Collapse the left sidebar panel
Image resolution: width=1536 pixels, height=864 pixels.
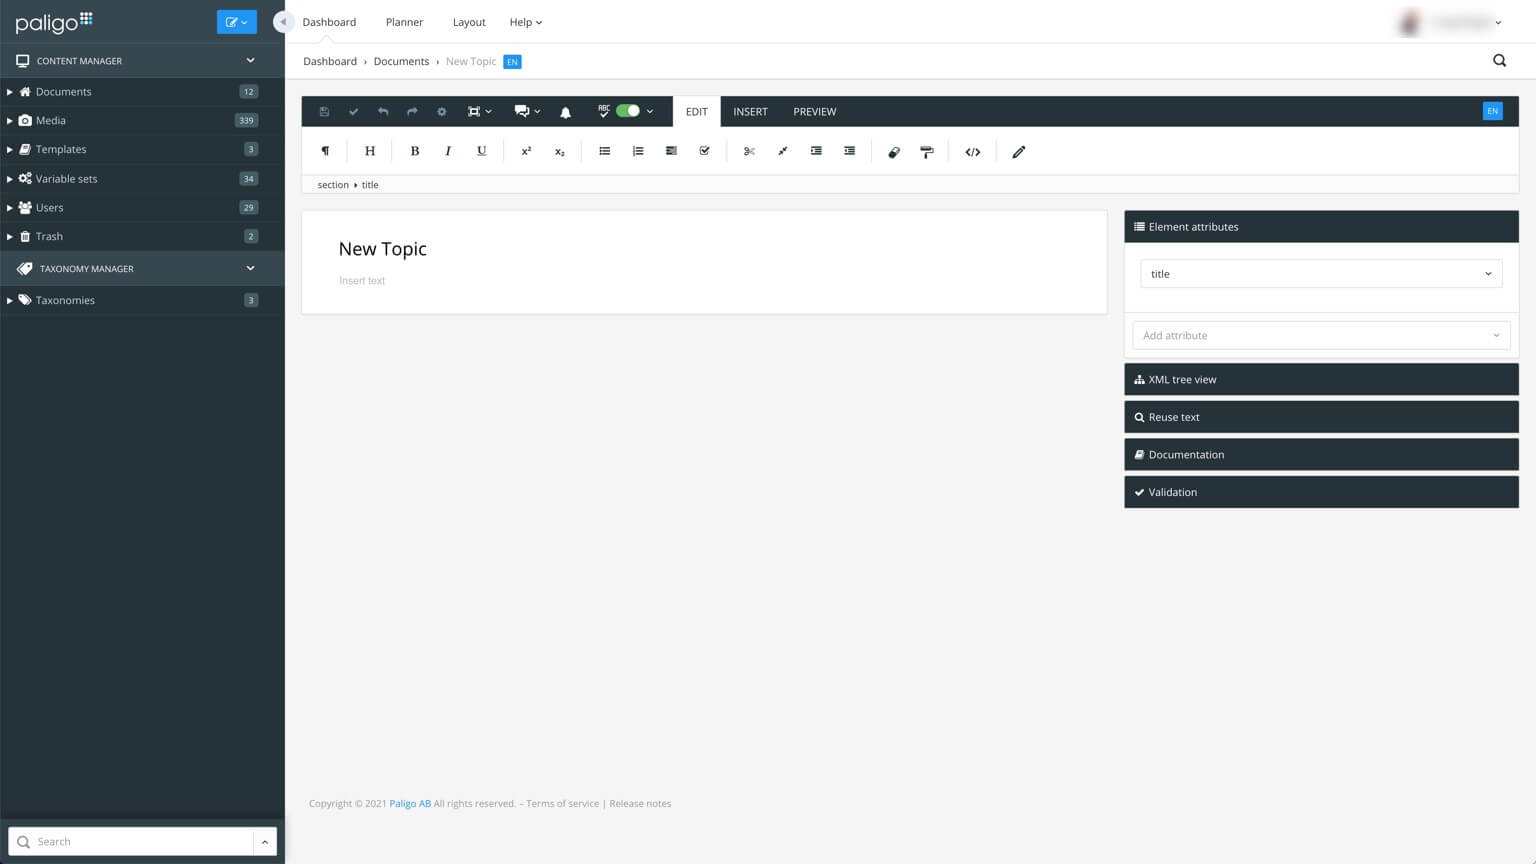pos(282,22)
